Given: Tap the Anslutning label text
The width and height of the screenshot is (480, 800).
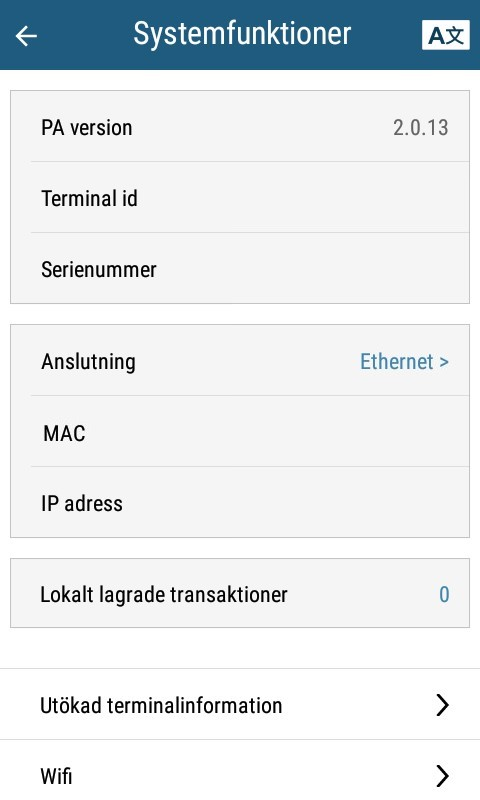Looking at the screenshot, I should 88,362.
